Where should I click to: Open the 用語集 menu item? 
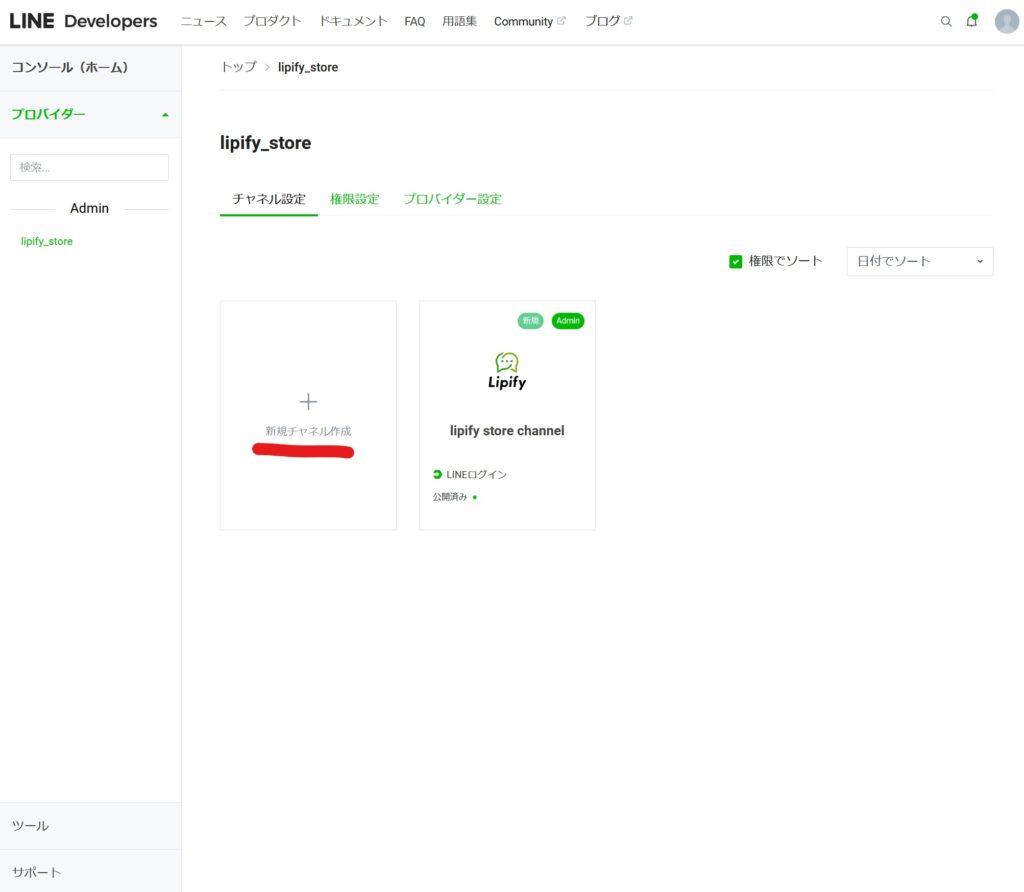click(459, 21)
